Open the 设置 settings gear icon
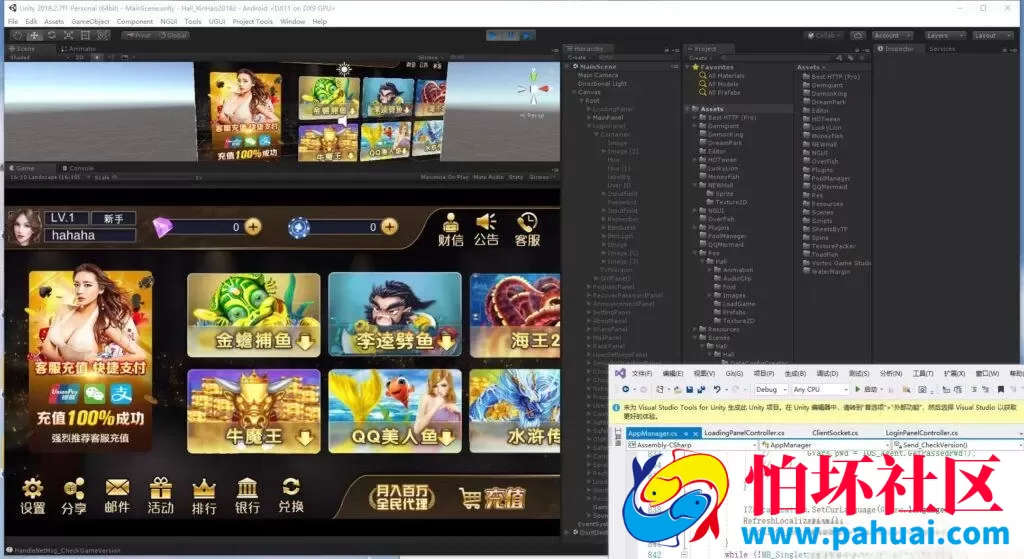The height and width of the screenshot is (559, 1024). point(33,496)
